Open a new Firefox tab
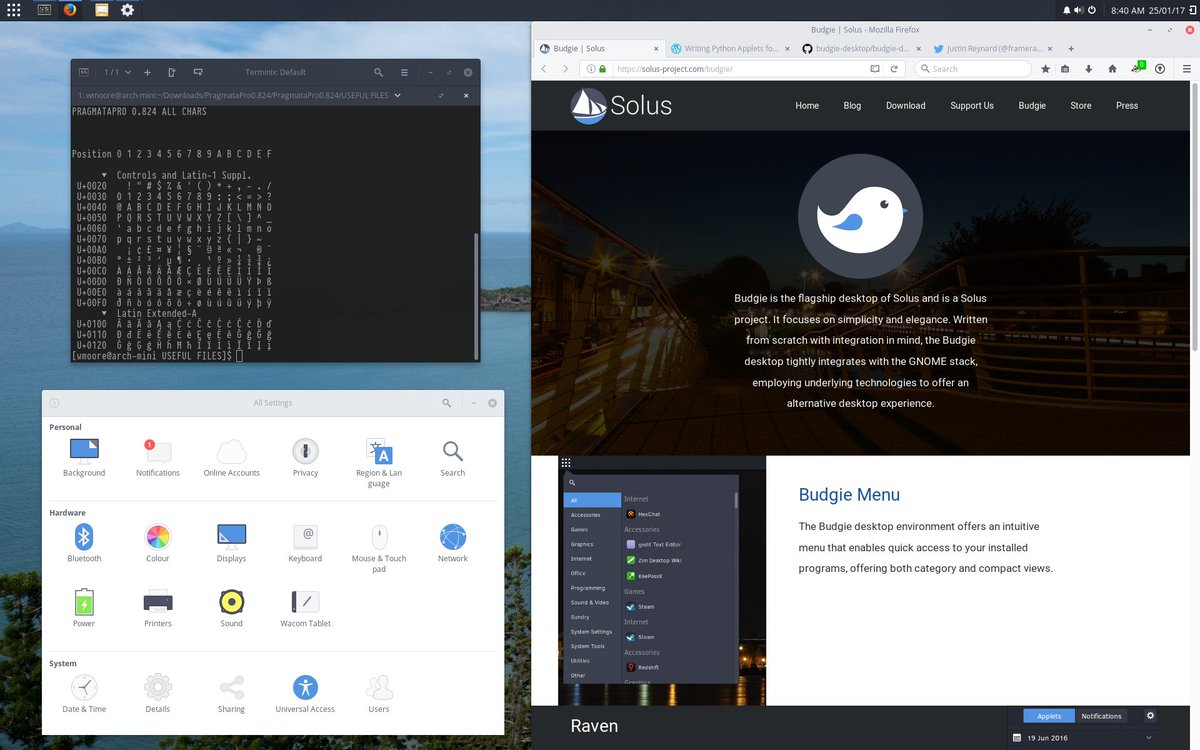Screen dimensions: 1200x750 click(1071, 48)
